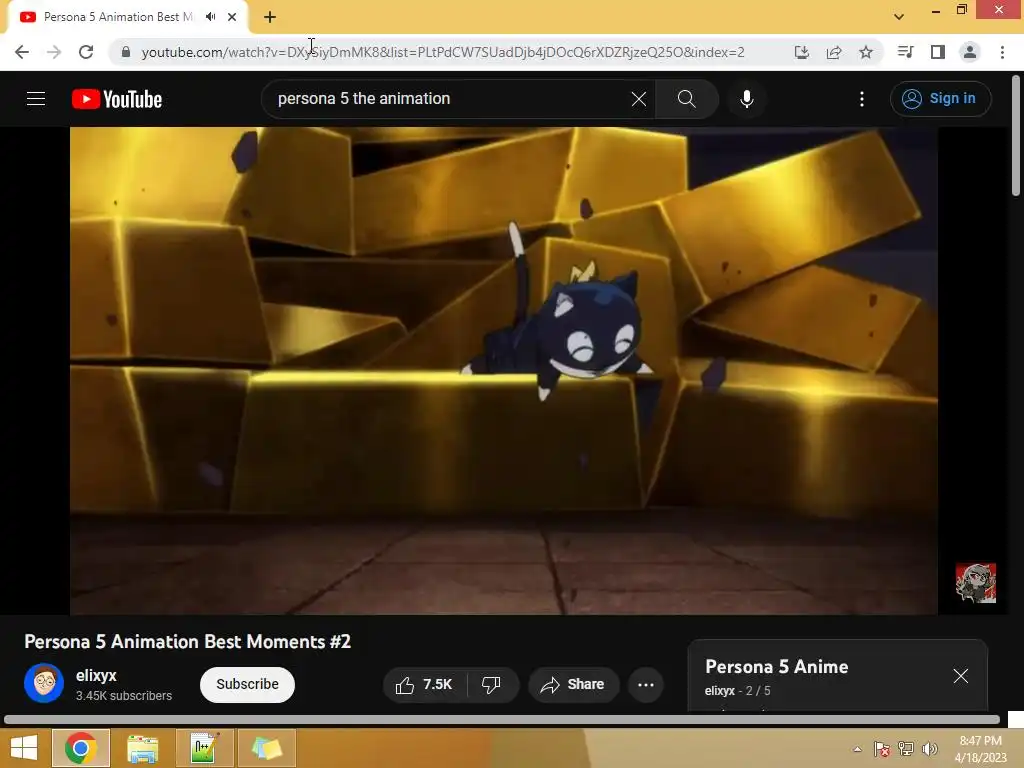Click the video player to pause
The width and height of the screenshot is (1024, 768).
pyautogui.click(x=504, y=370)
